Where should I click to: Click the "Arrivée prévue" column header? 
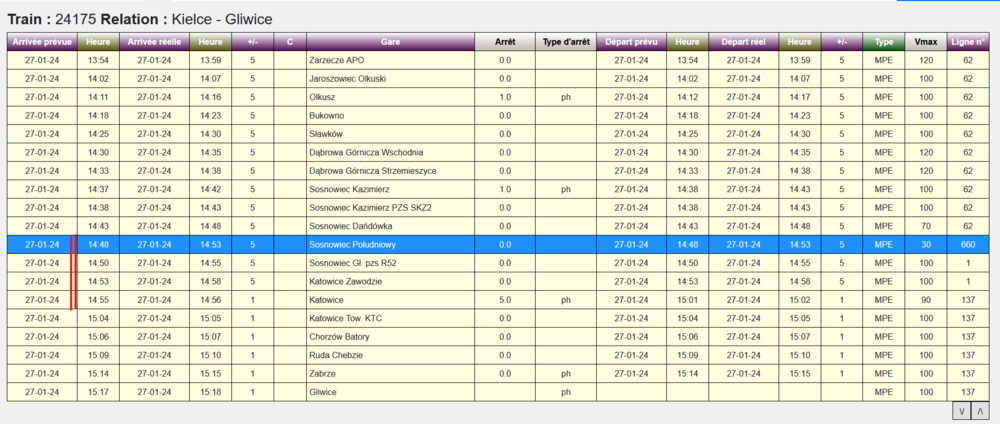[41, 42]
